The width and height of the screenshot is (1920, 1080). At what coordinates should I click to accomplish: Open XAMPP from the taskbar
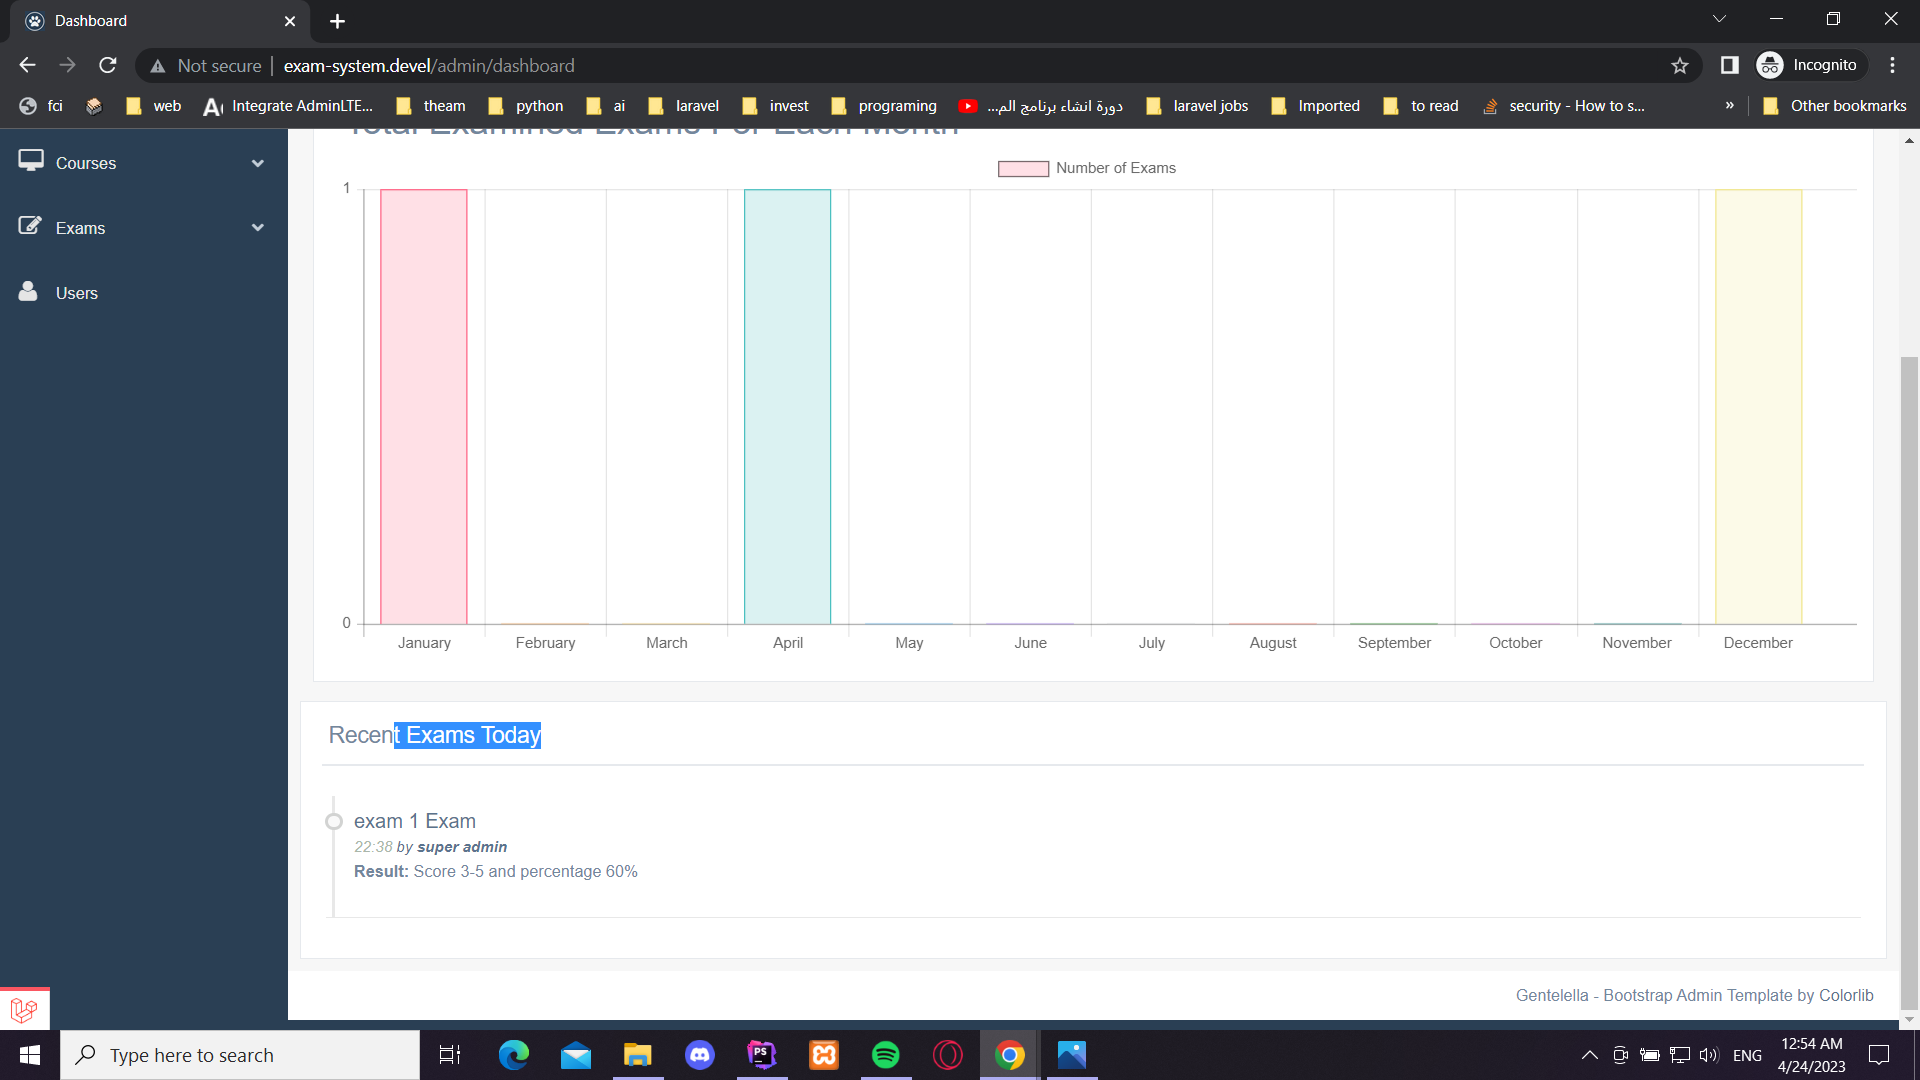pos(824,1055)
